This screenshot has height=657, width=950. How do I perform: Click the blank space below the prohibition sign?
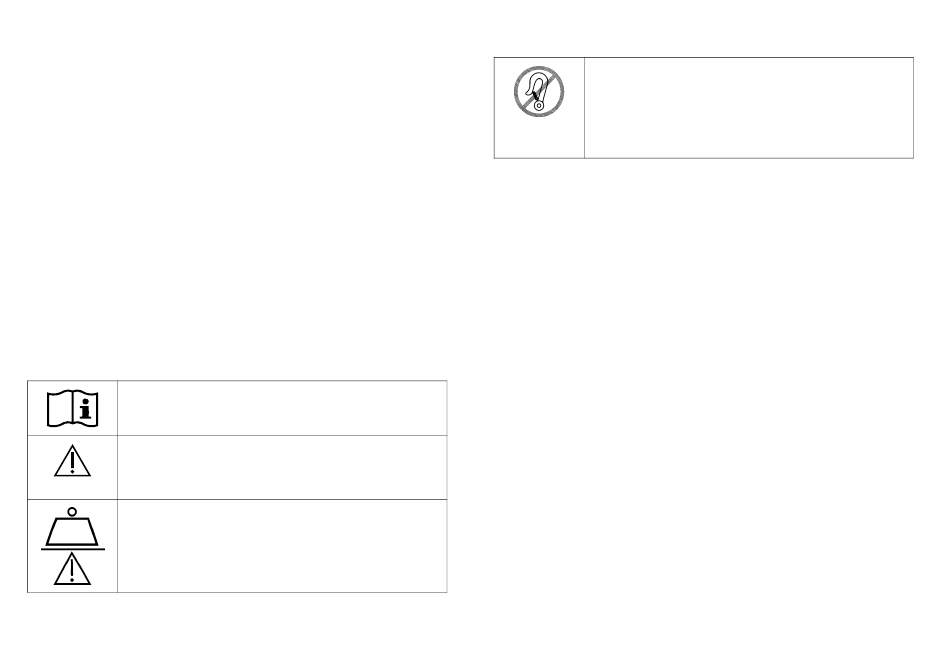pyautogui.click(x=539, y=137)
